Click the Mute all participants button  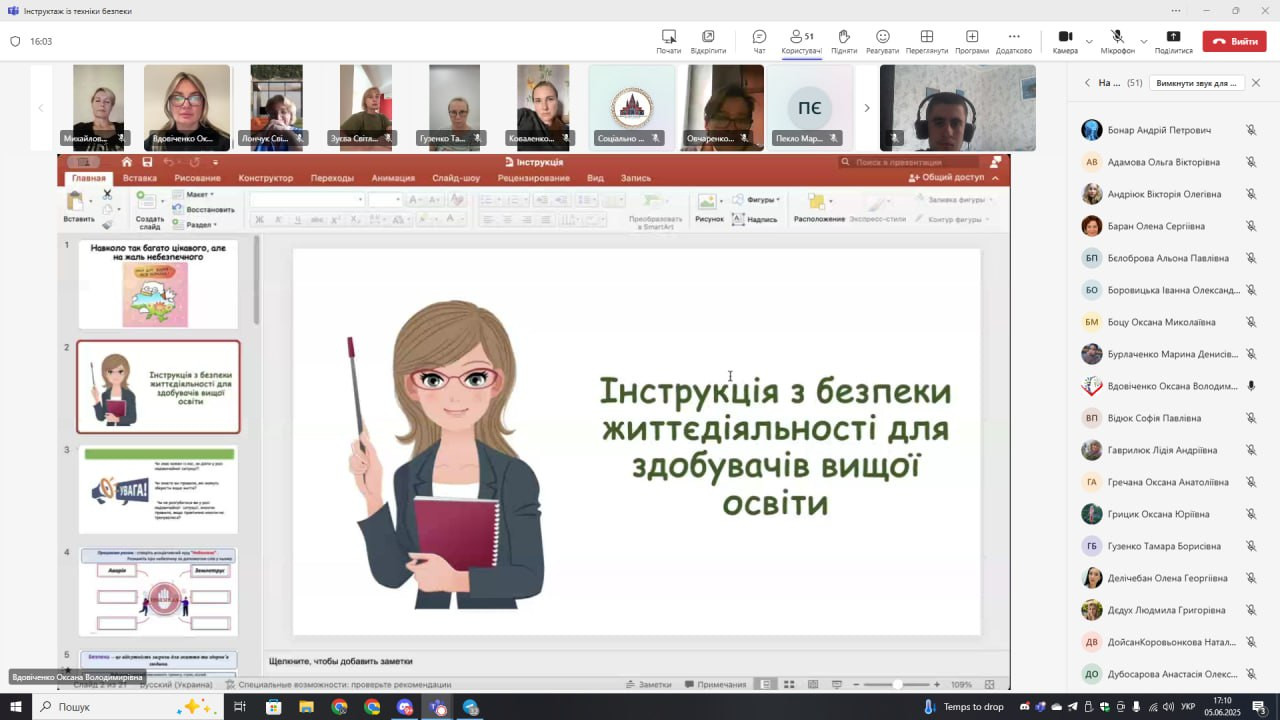[1196, 83]
